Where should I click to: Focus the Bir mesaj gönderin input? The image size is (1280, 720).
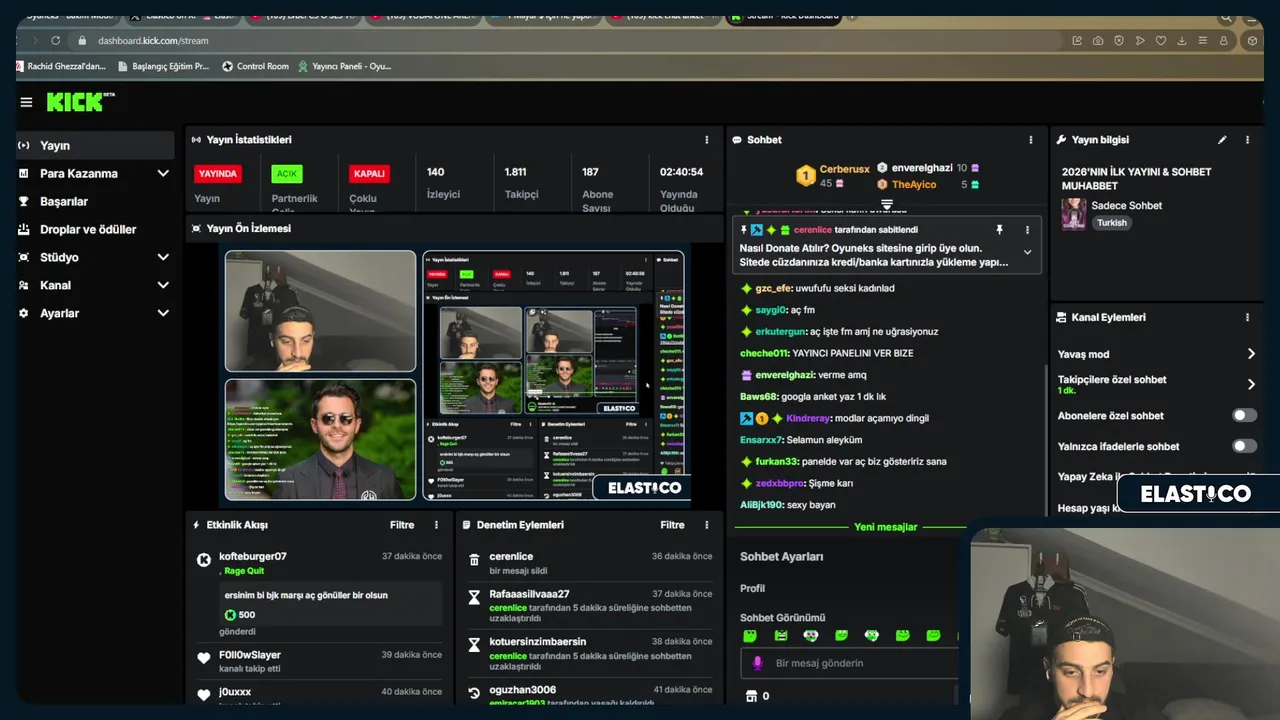coord(849,663)
